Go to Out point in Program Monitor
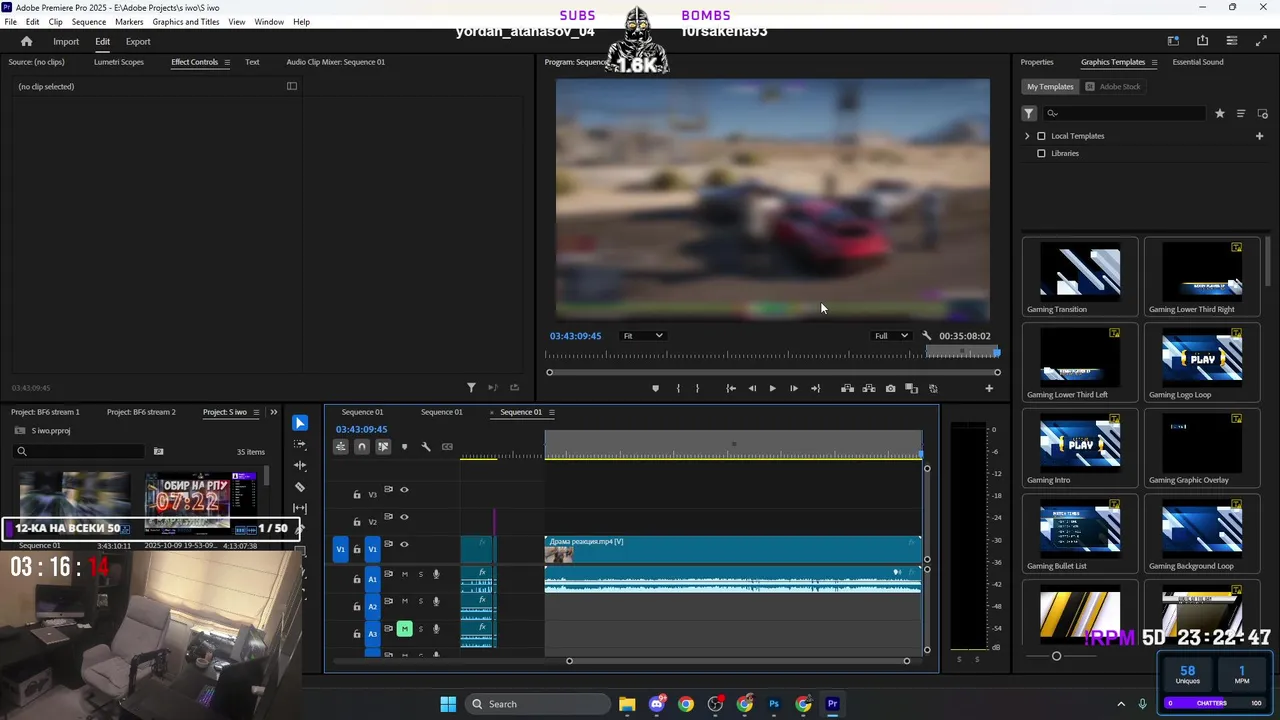 coord(815,388)
